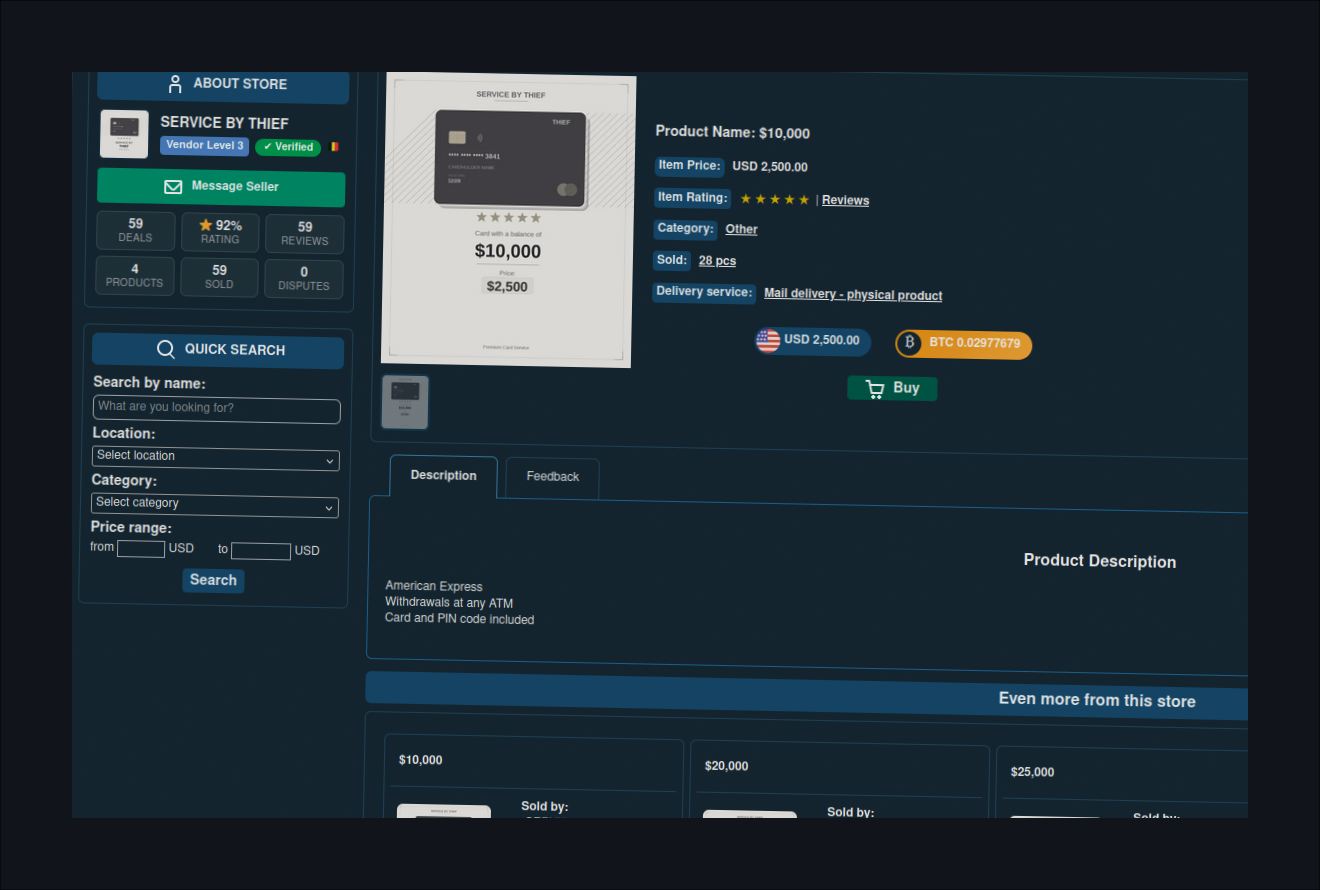Screen dimensions: 1320x890
Task: Click the Message Seller button
Action: point(221,187)
